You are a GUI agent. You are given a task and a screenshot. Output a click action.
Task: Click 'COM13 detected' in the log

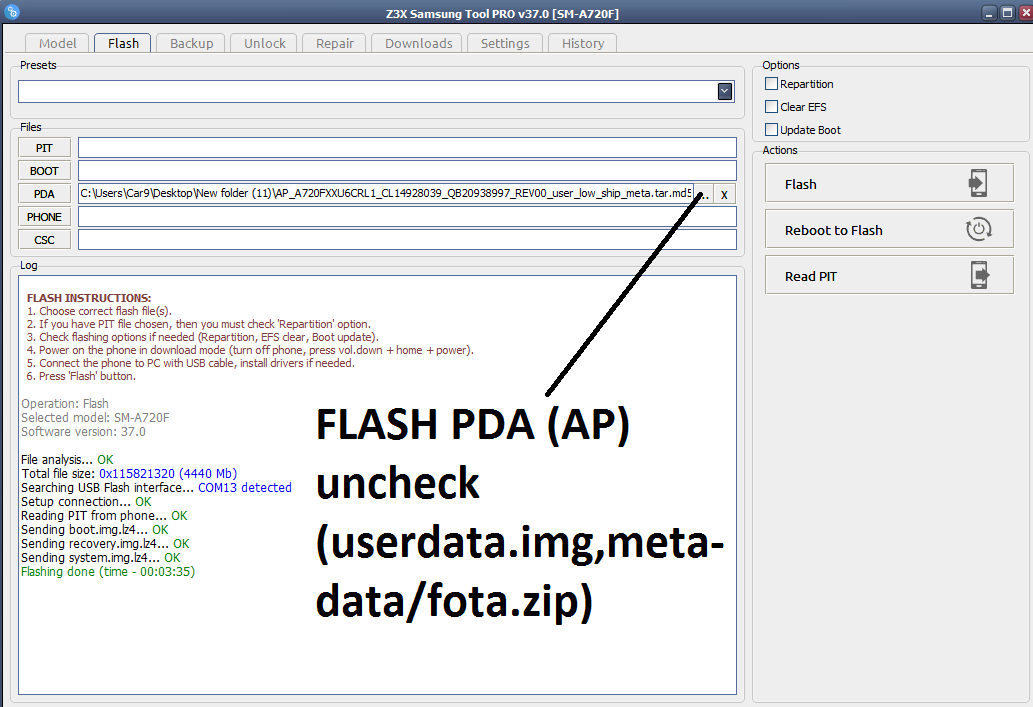click(244, 488)
